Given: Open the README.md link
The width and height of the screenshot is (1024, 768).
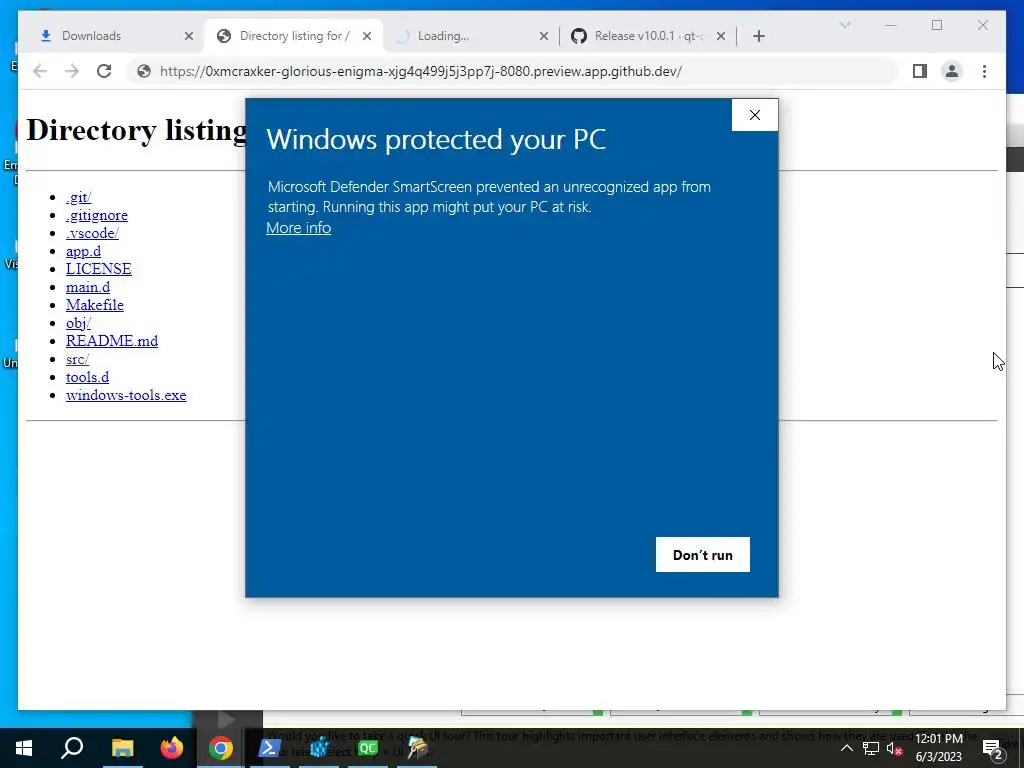Looking at the screenshot, I should pyautogui.click(x=112, y=341).
